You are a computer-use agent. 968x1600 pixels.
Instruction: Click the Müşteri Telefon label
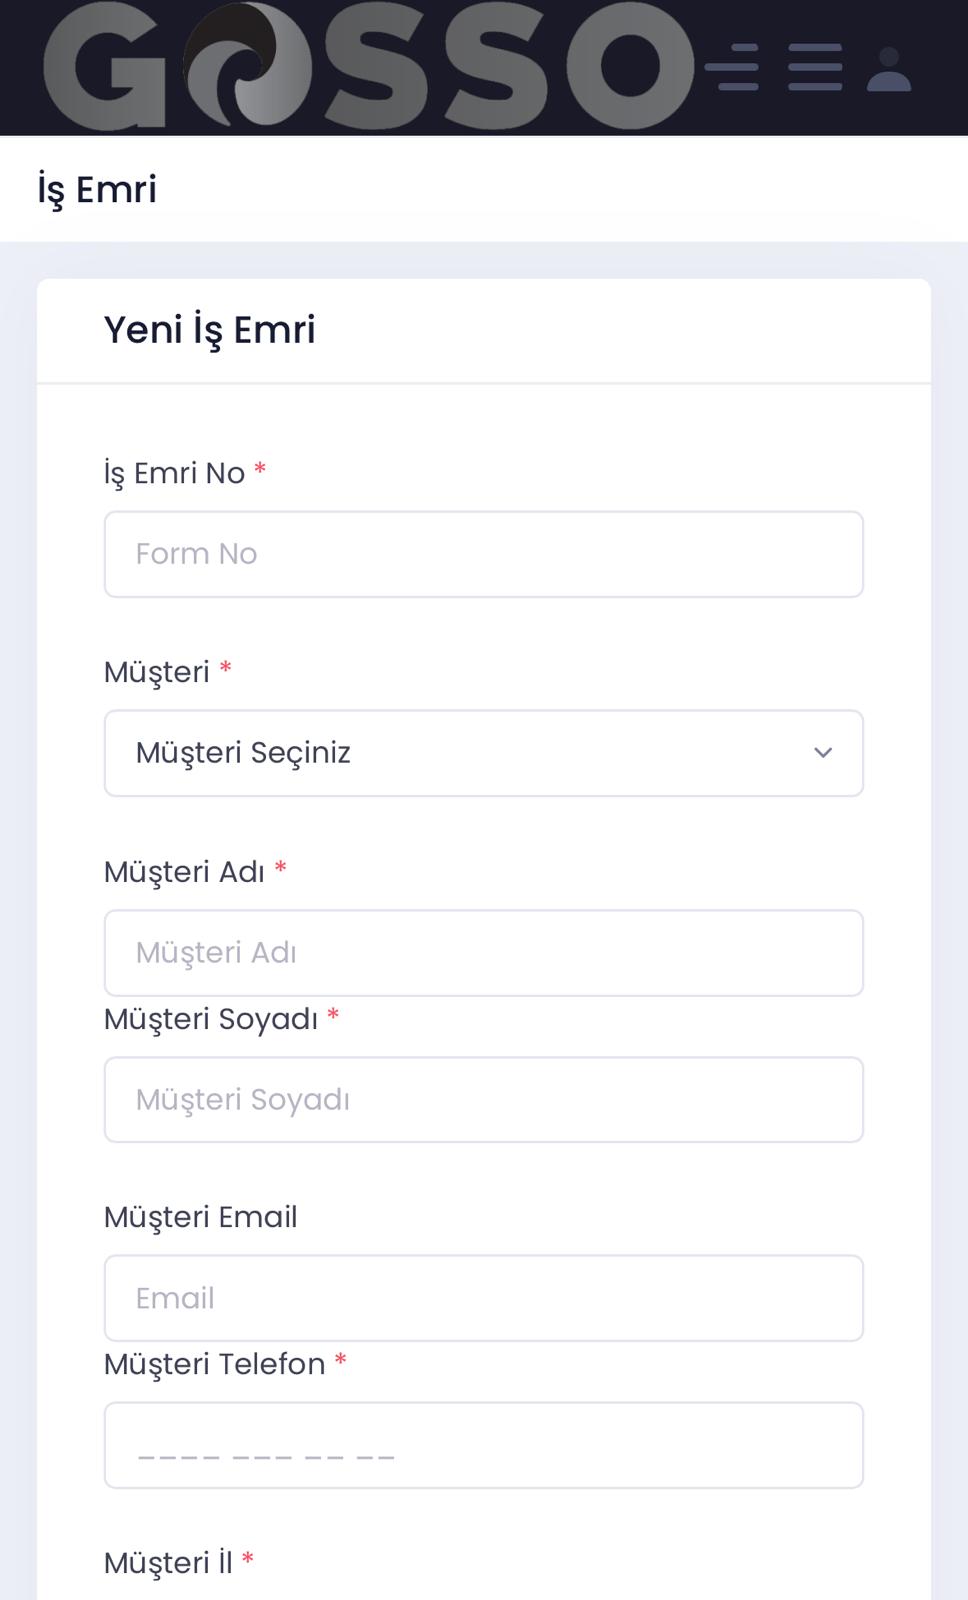tap(214, 1364)
